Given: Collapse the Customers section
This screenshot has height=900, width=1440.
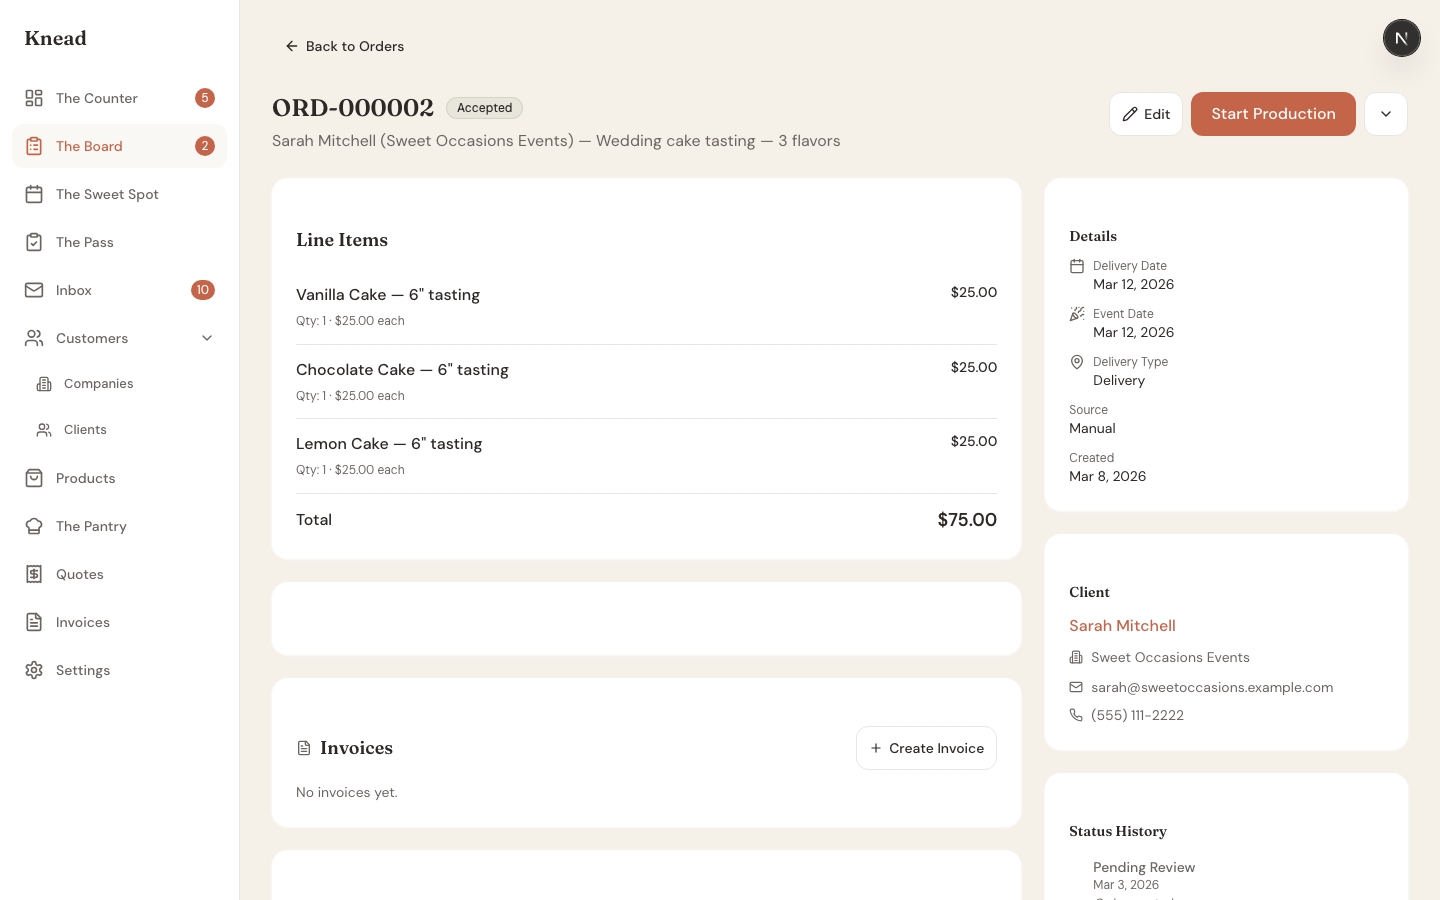Looking at the screenshot, I should coord(207,338).
